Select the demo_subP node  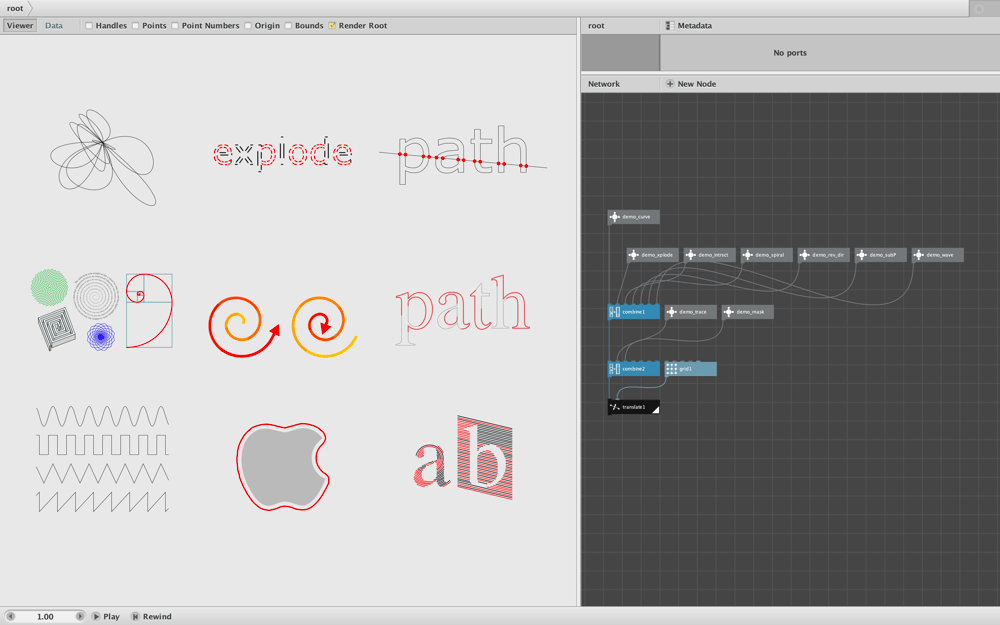880,255
